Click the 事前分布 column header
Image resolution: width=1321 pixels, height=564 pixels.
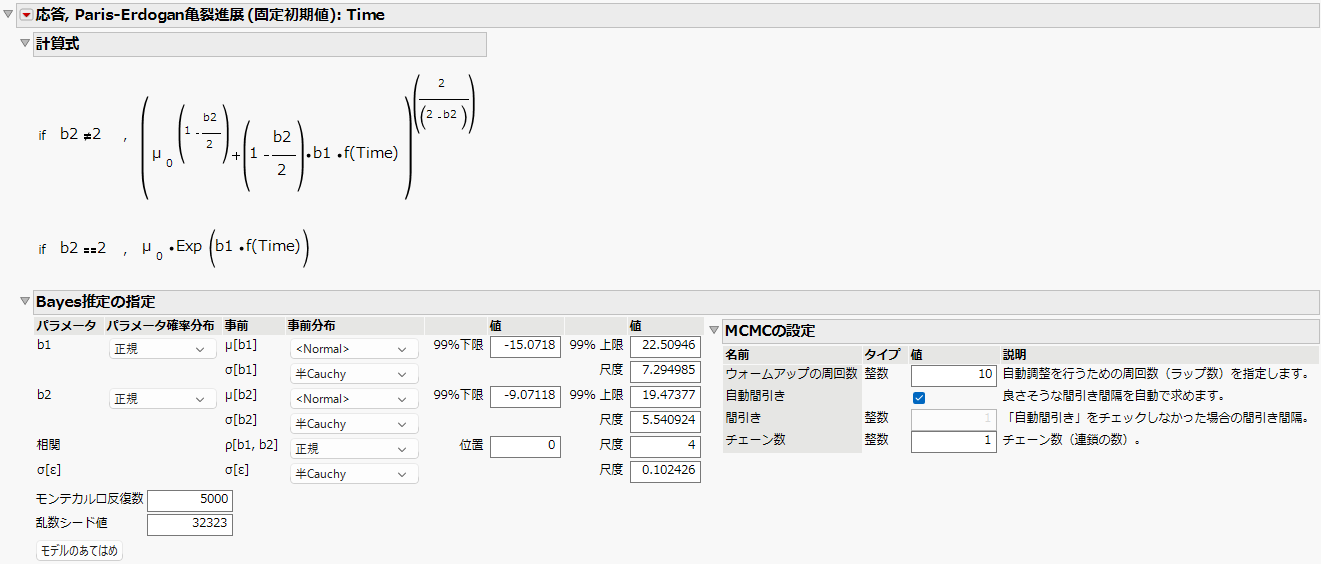pyautogui.click(x=311, y=326)
